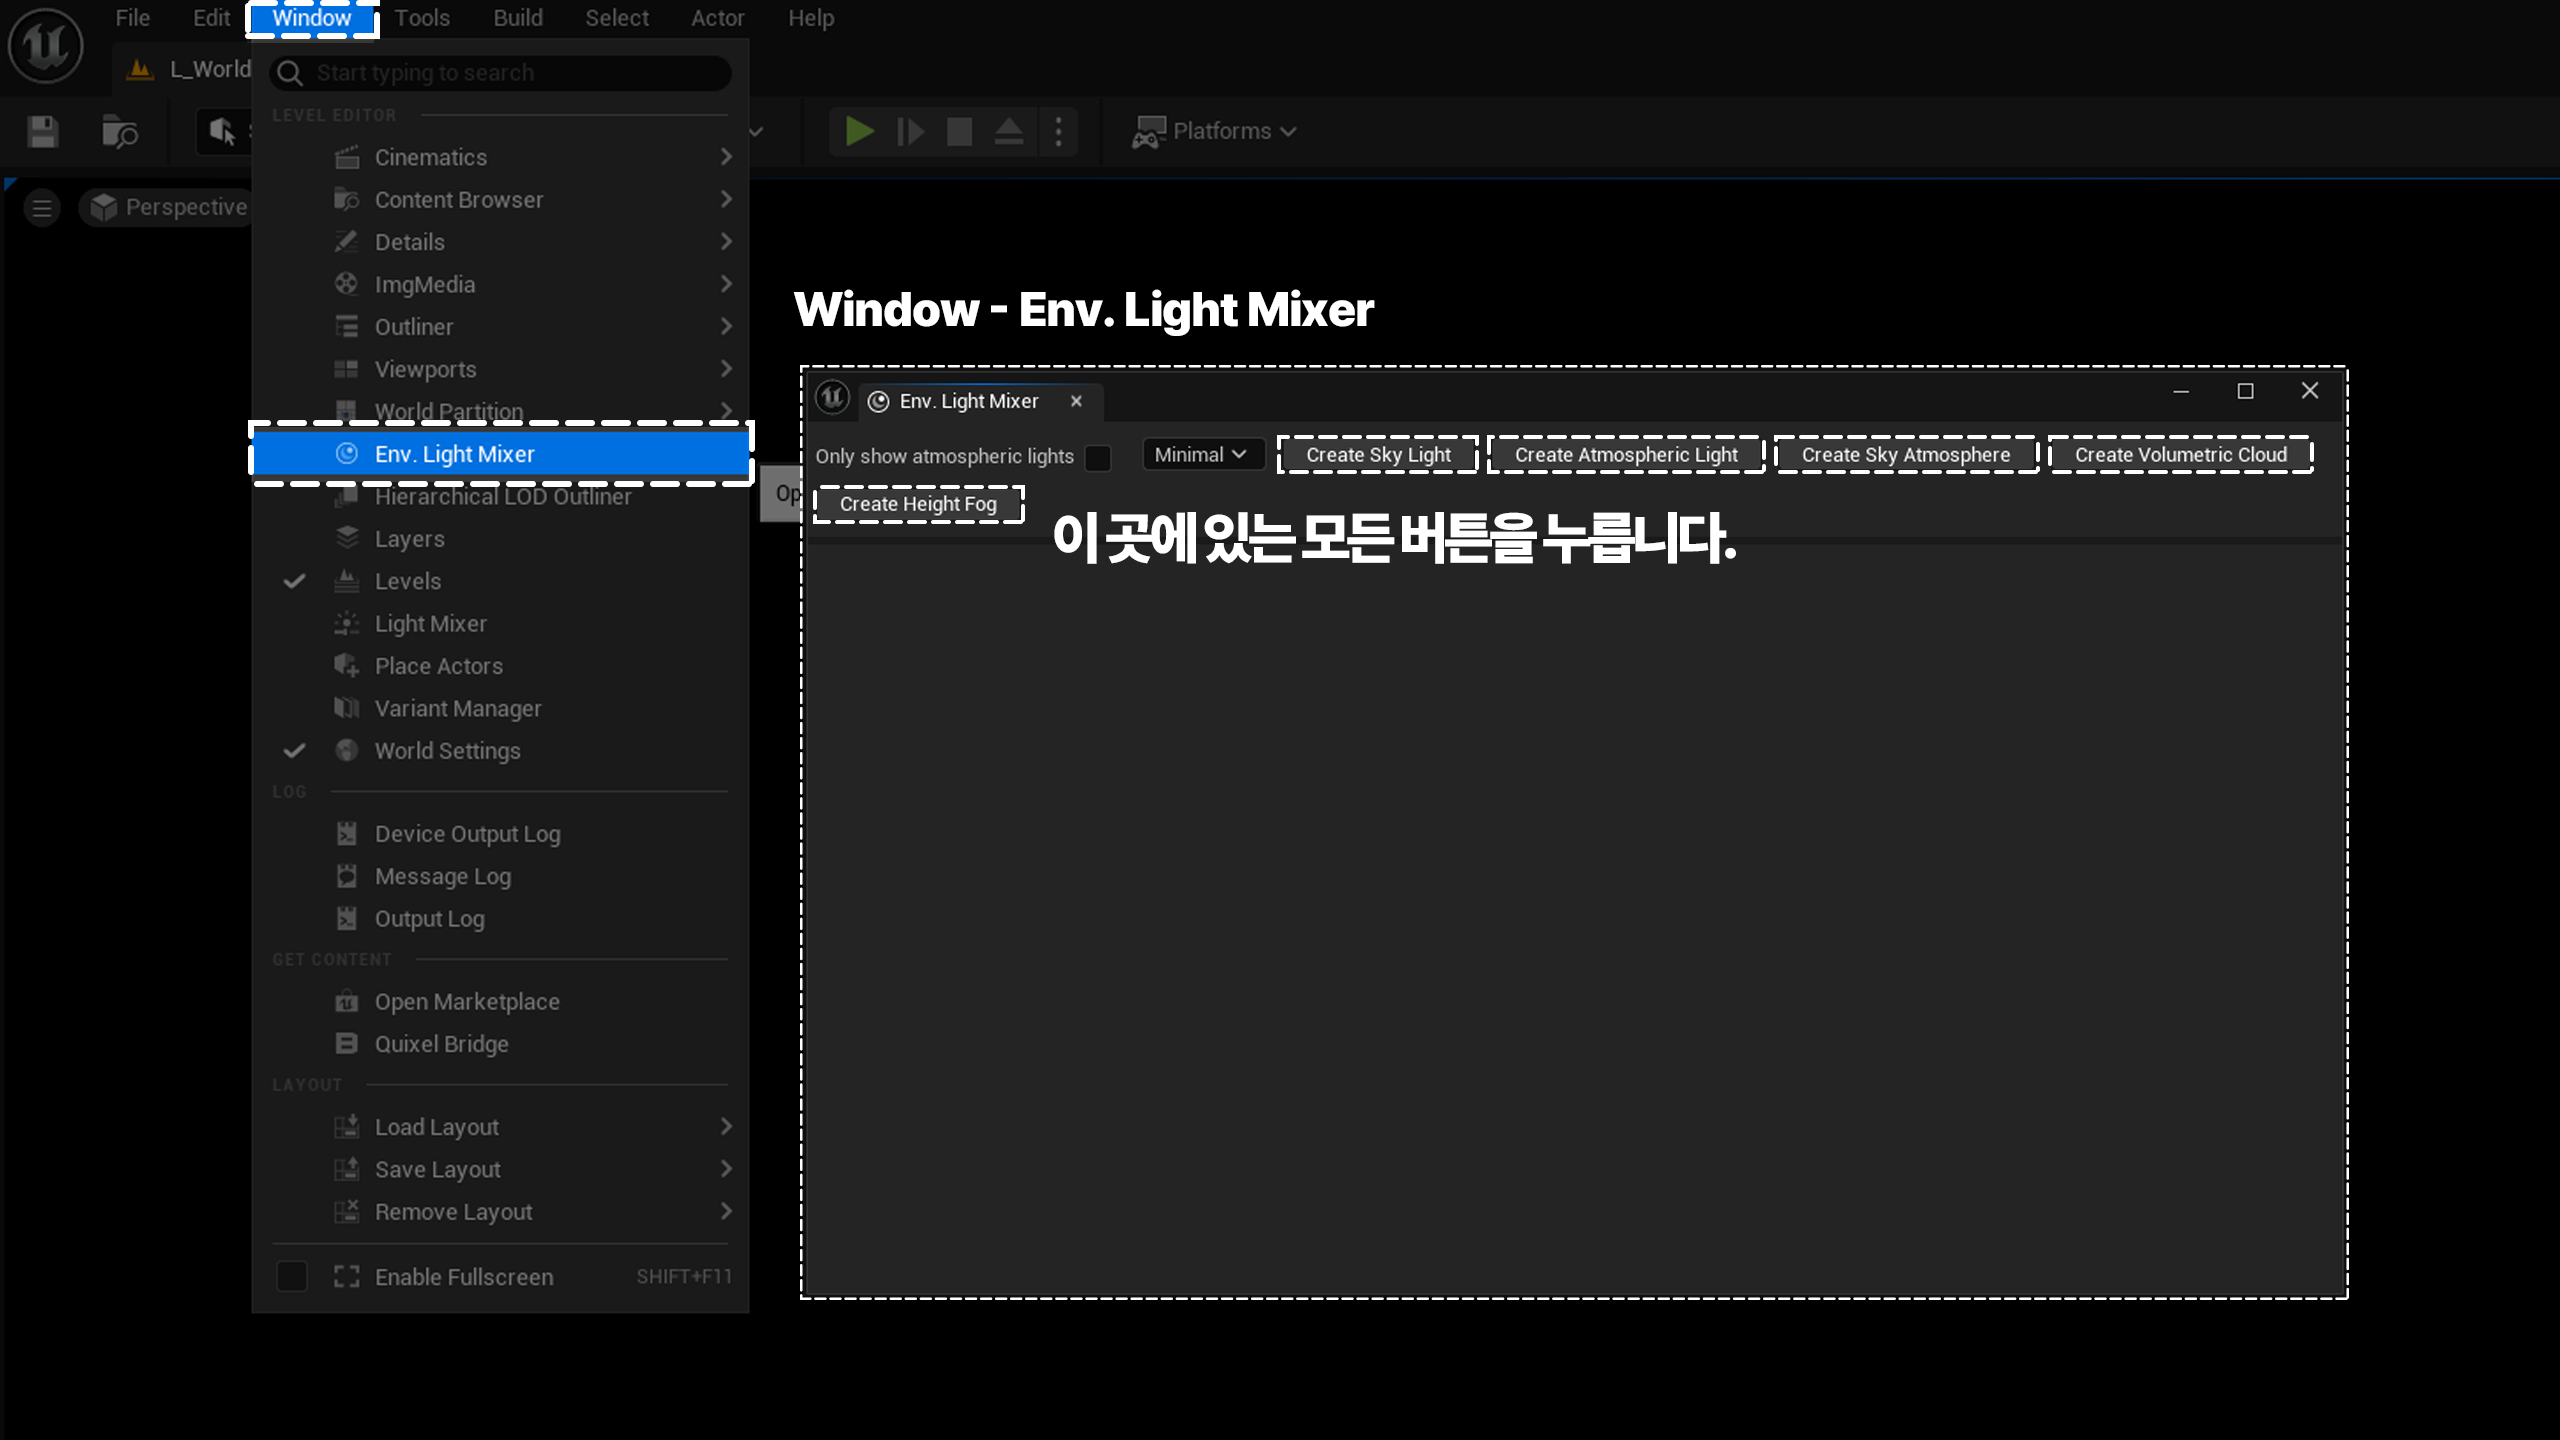Toggle Only show atmospheric lights checkbox
Screen dimensions: 2560x1440
tap(1098, 457)
